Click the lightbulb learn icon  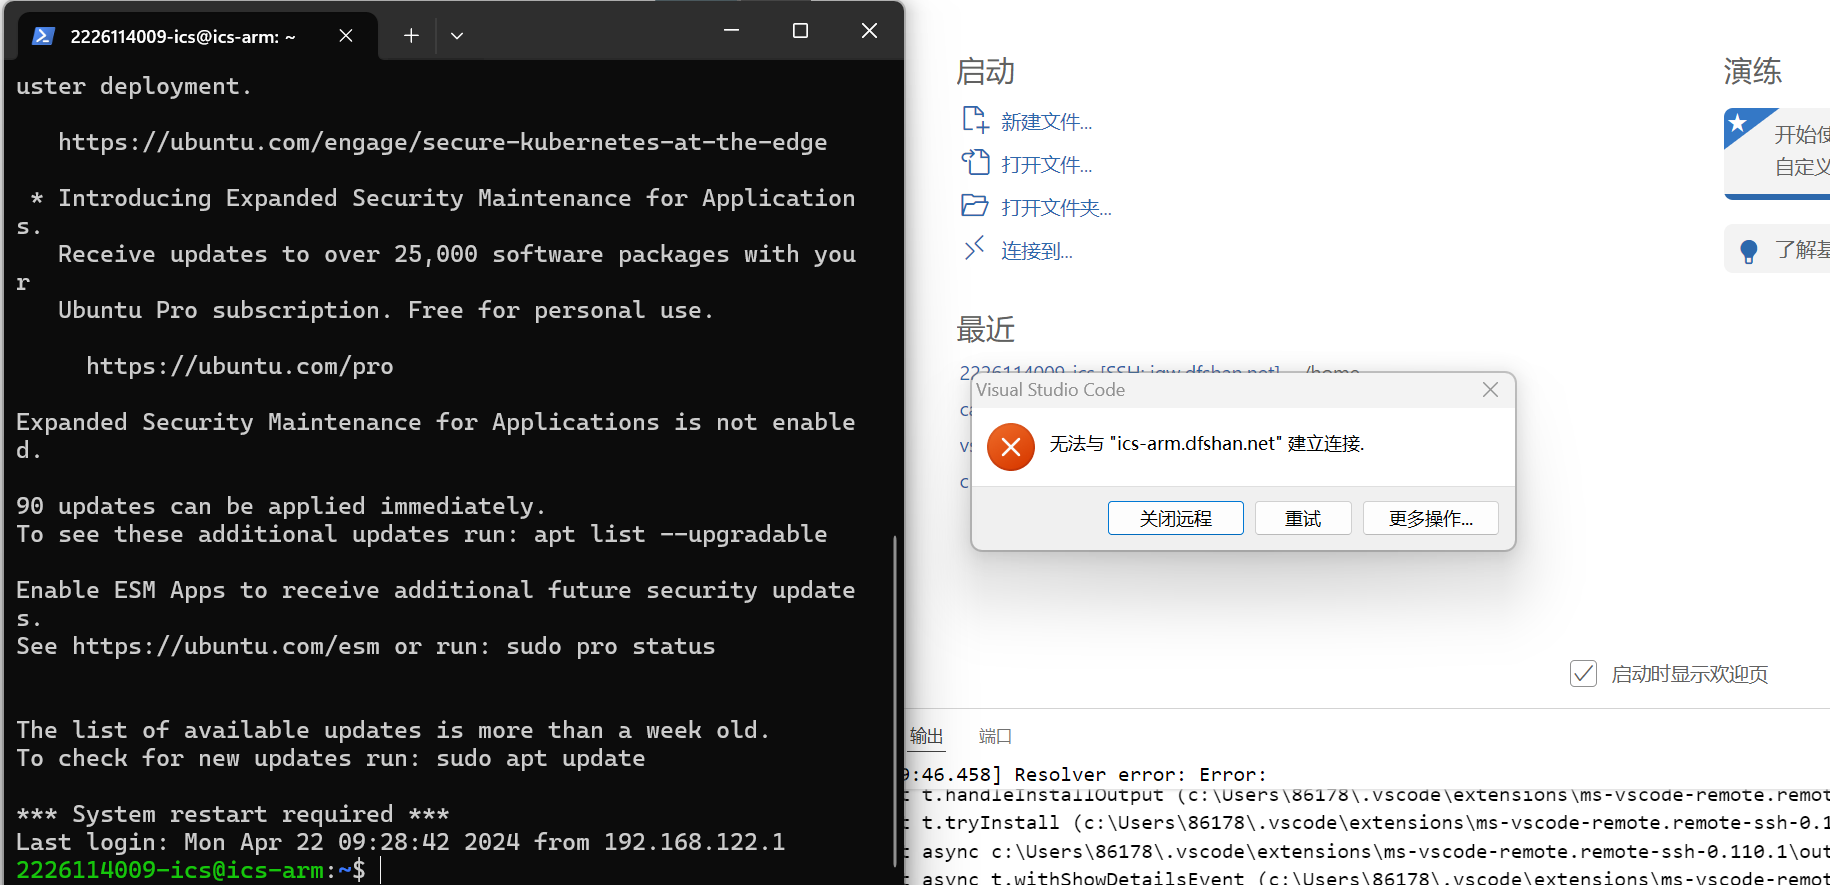tap(1748, 251)
